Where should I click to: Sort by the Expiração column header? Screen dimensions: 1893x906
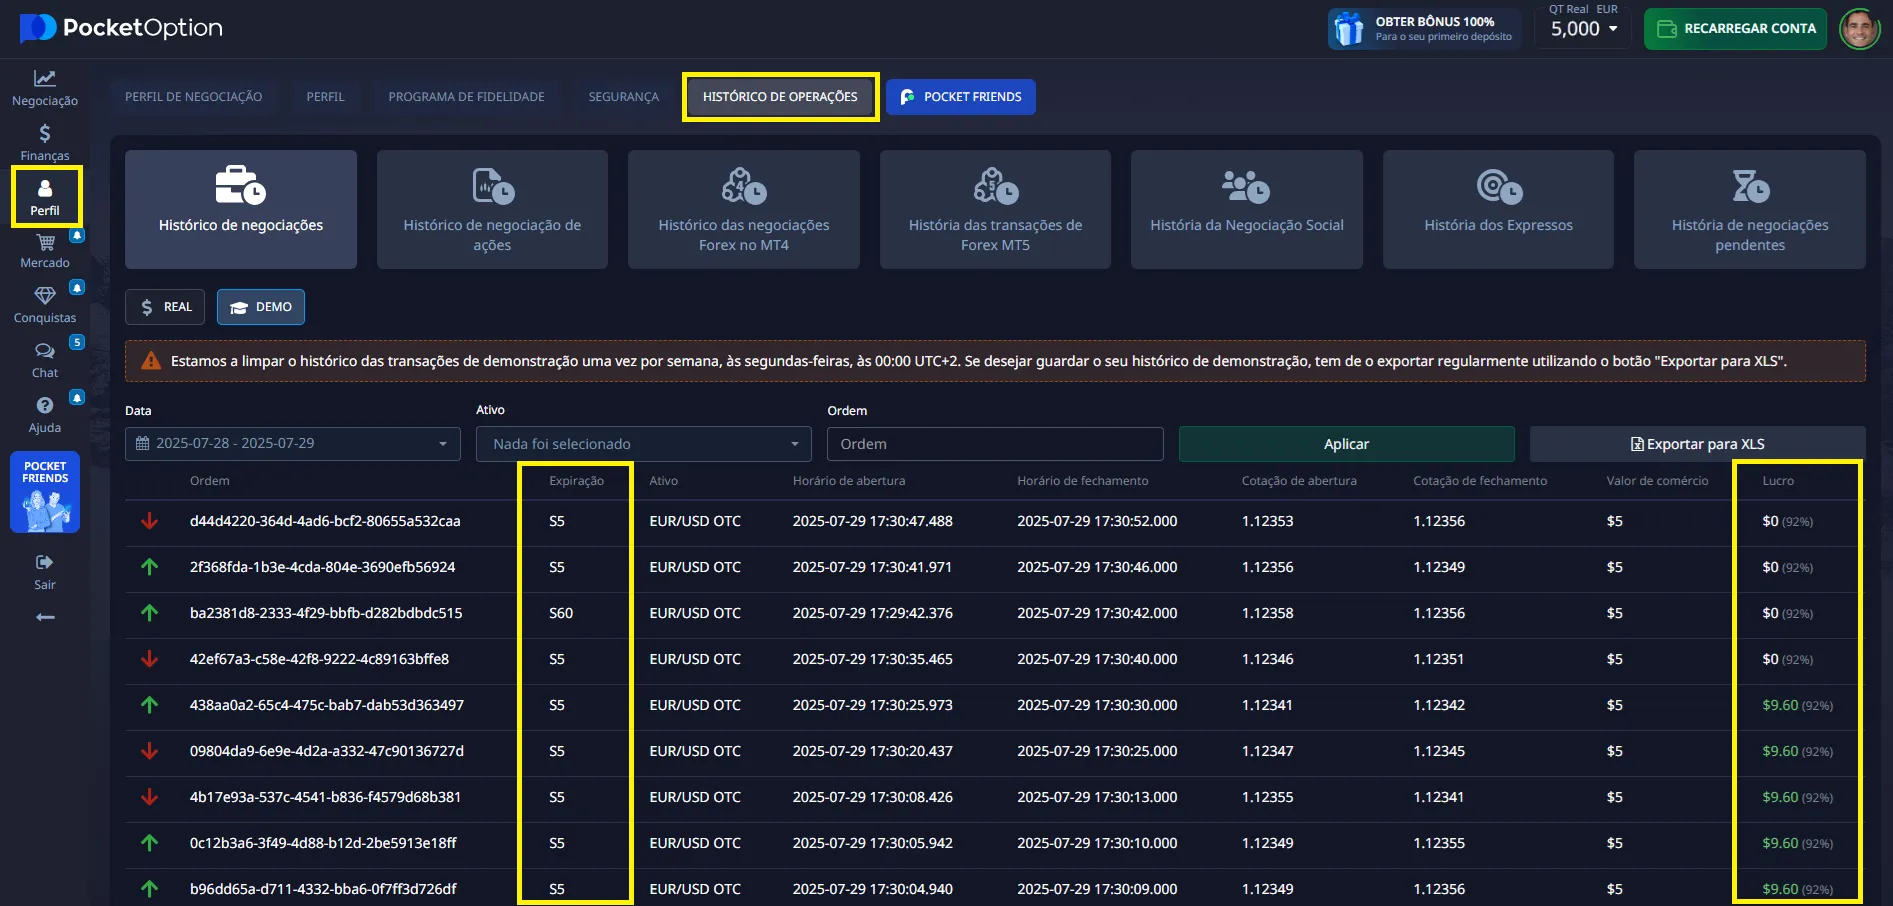tap(577, 481)
